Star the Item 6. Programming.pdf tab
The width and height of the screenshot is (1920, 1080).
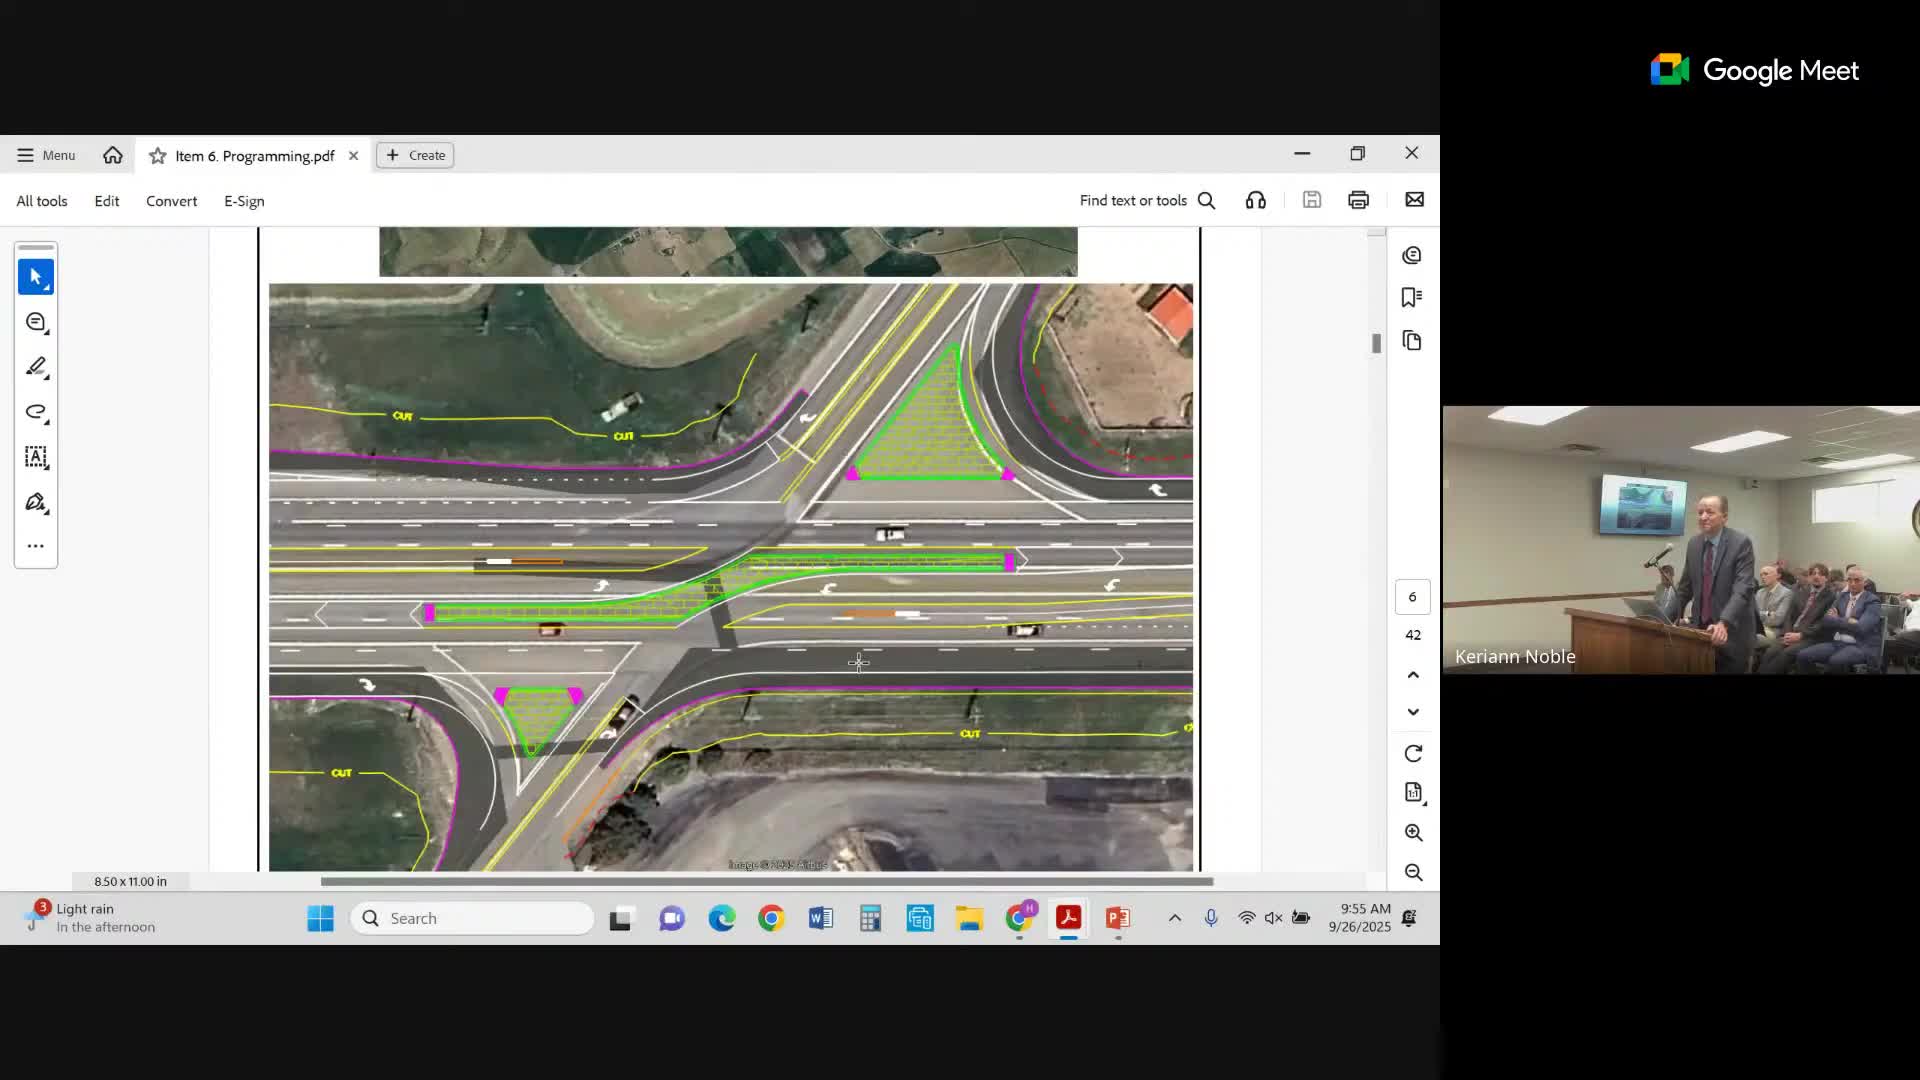point(157,155)
